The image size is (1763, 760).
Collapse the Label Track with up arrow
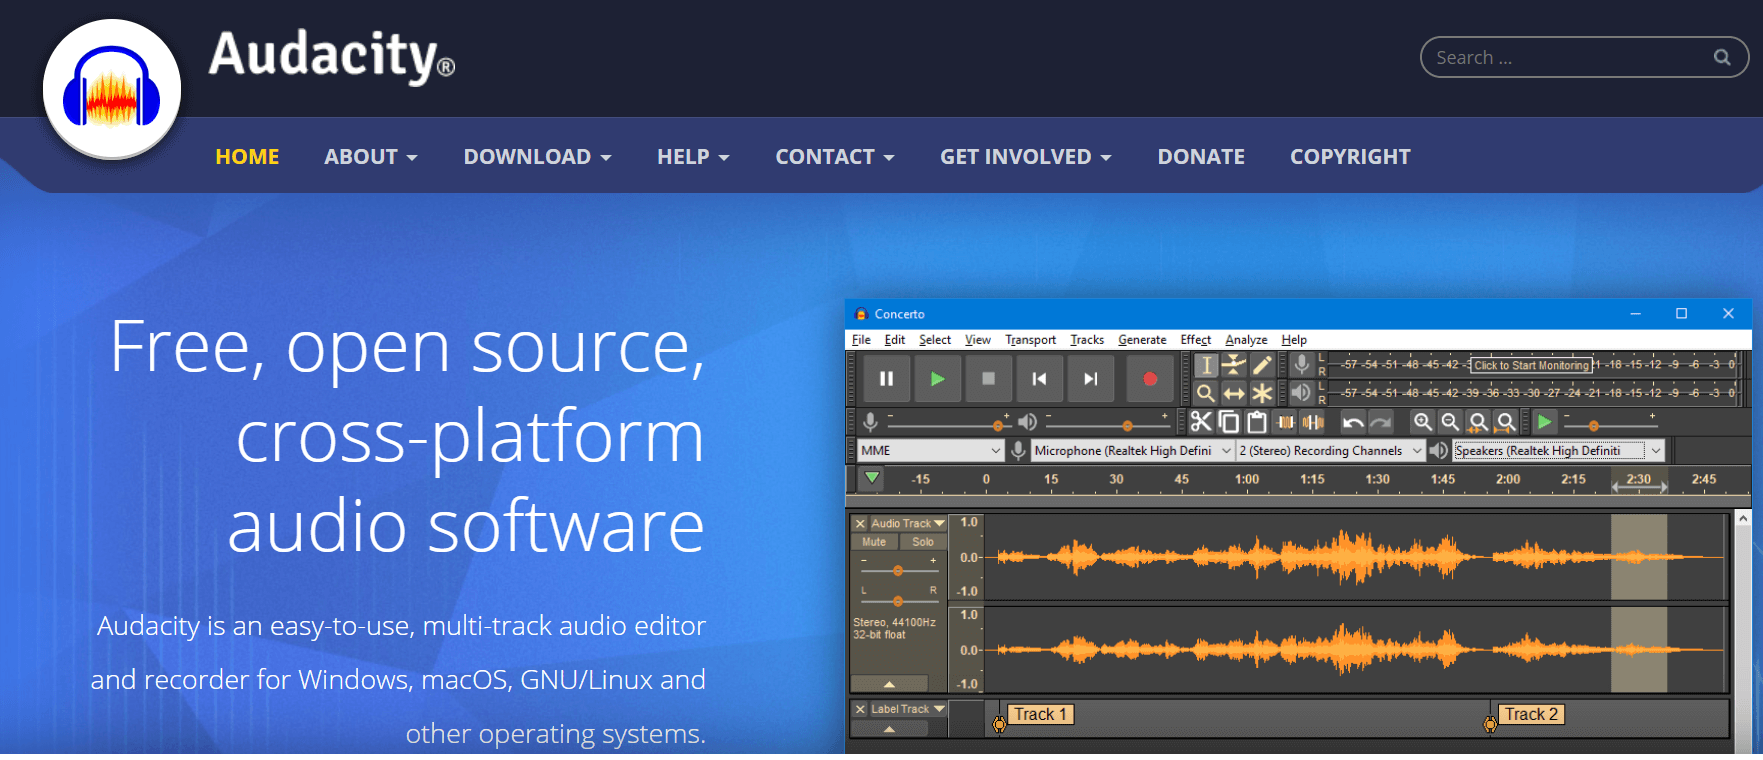tap(889, 729)
